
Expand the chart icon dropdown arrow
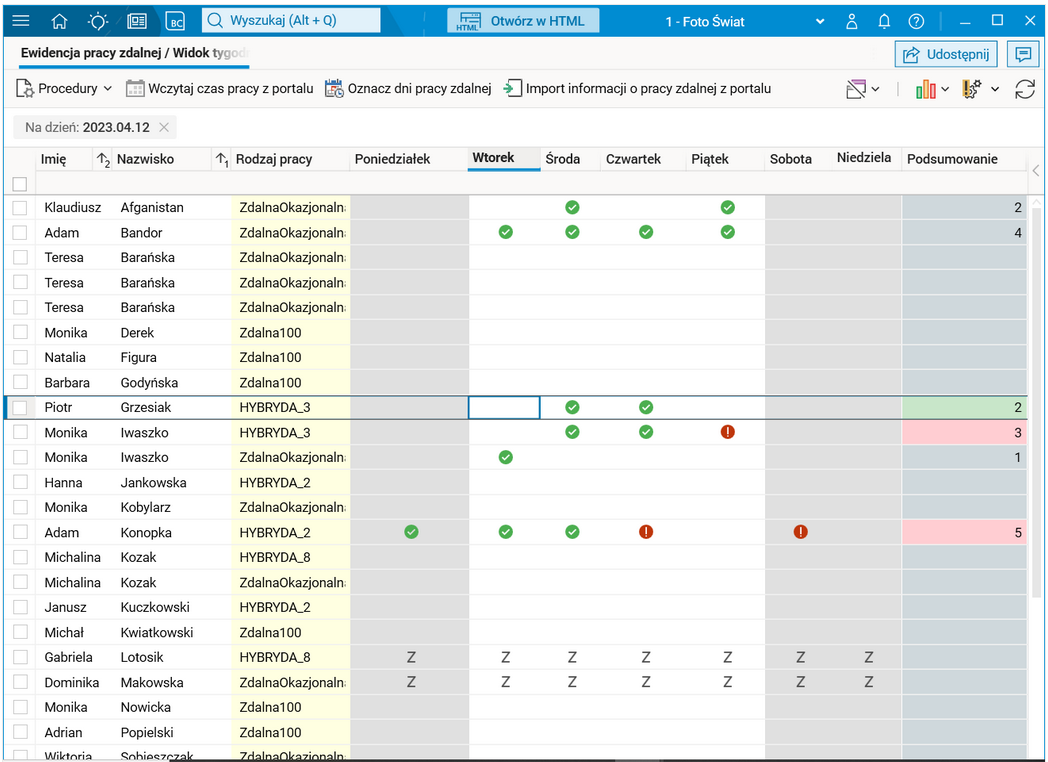pos(945,89)
